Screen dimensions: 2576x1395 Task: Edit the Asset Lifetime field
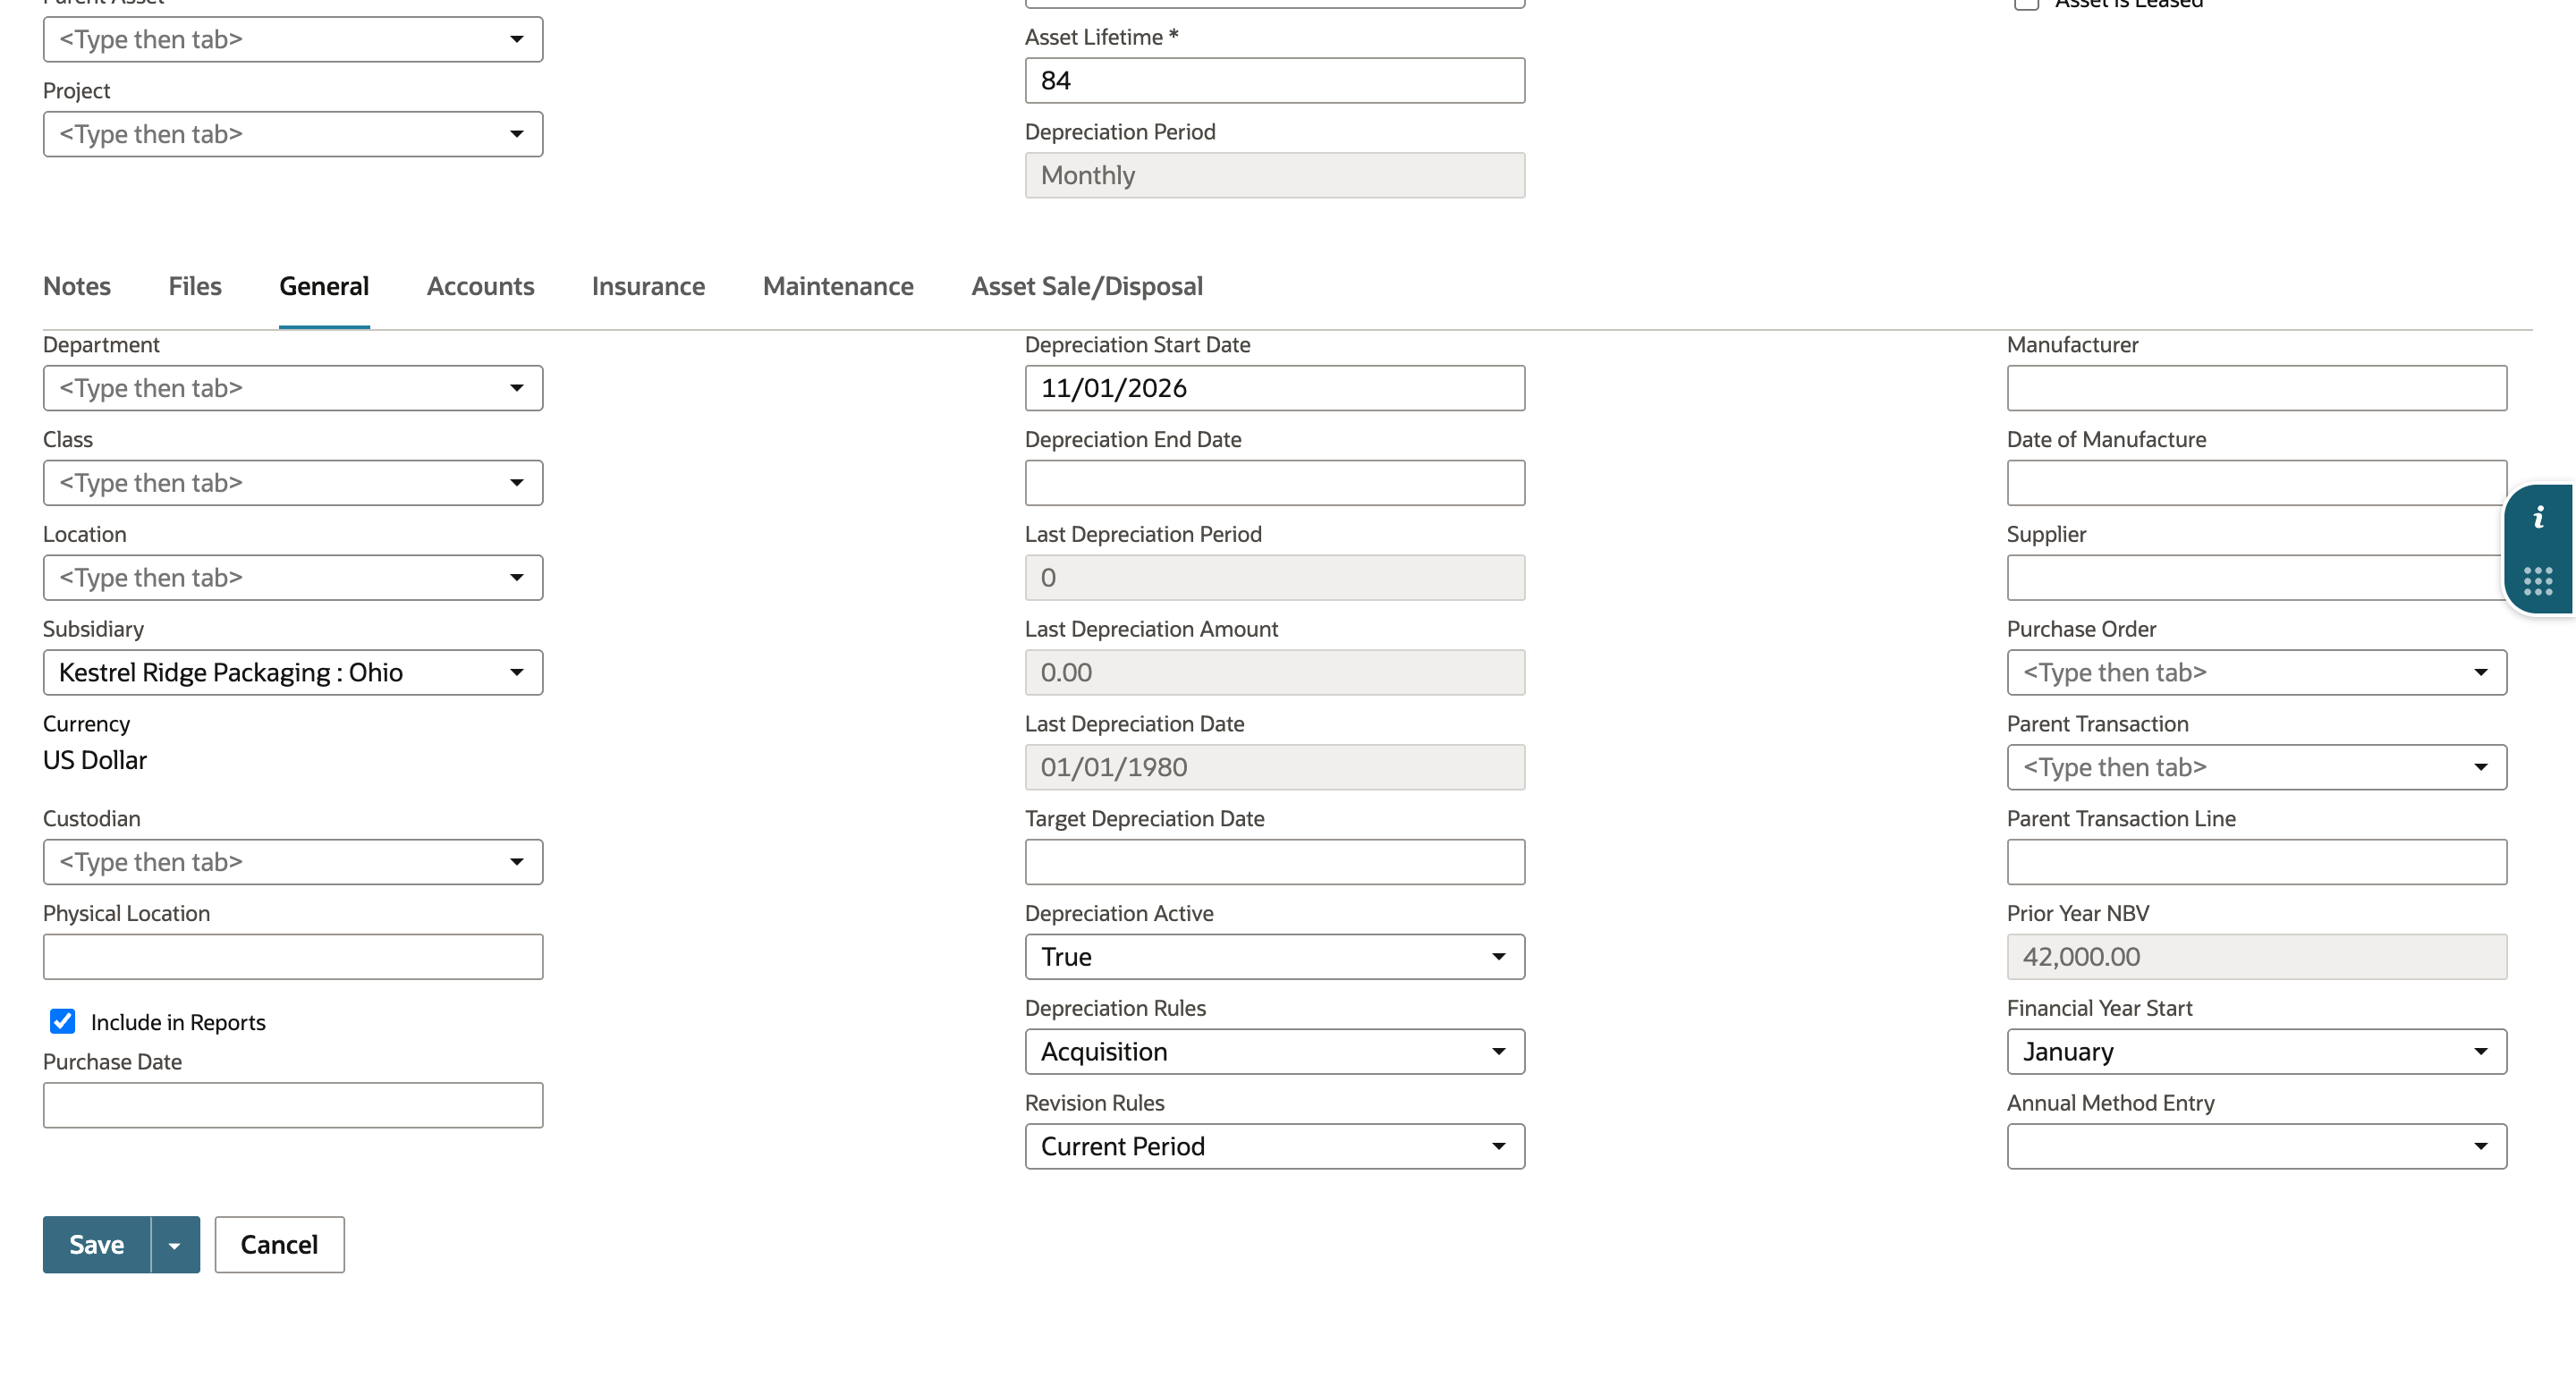pos(1275,81)
